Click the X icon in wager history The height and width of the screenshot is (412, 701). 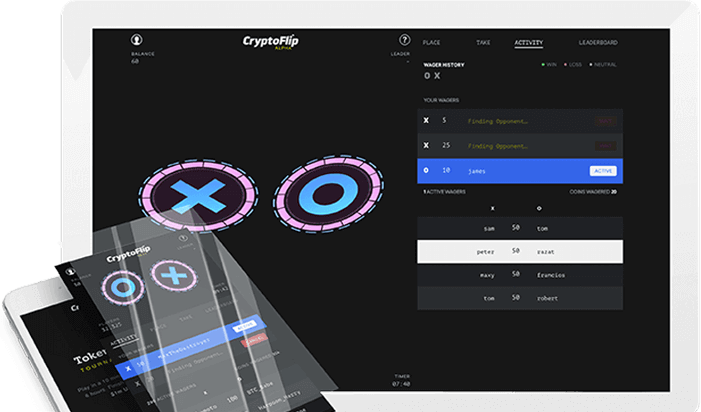click(437, 76)
